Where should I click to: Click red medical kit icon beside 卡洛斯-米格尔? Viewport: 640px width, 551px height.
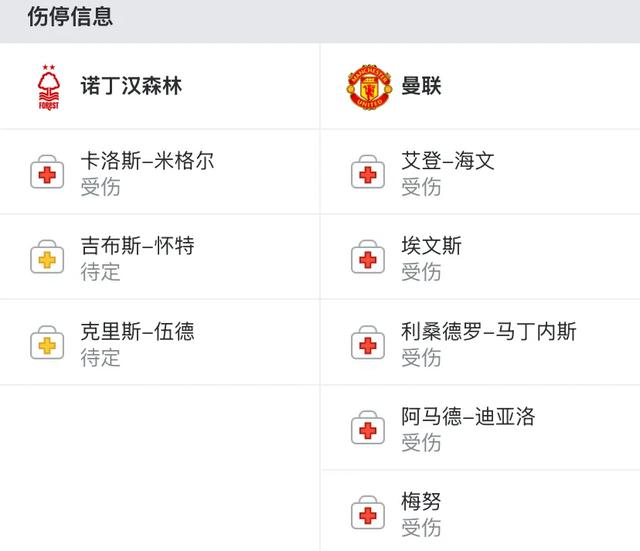tap(47, 171)
